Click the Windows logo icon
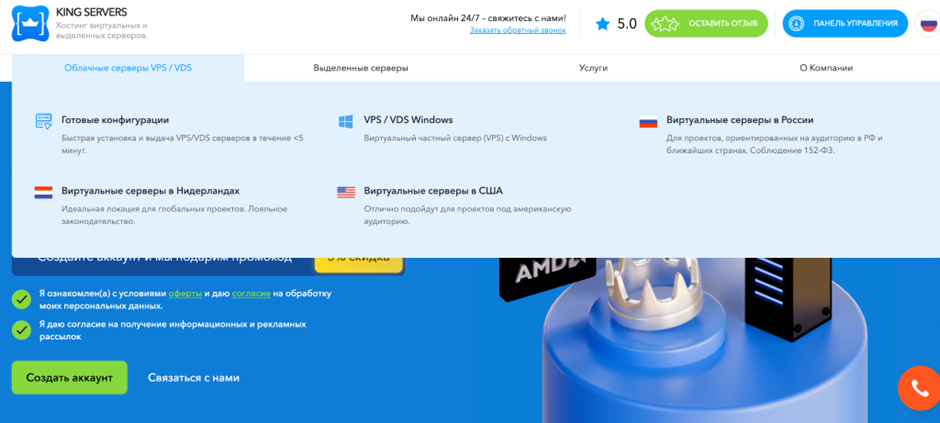This screenshot has height=423, width=940. click(x=346, y=121)
